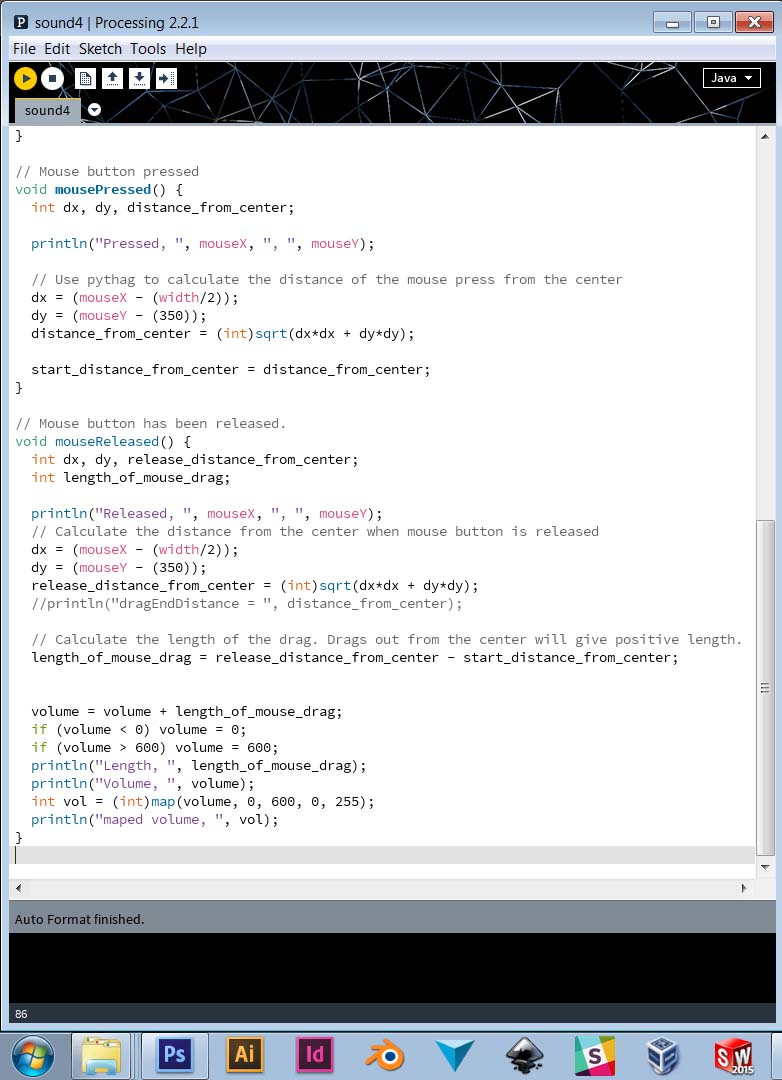Place cursor on the empty highlighted last line
This screenshot has width=782, height=1080.
pyautogui.click(x=383, y=855)
